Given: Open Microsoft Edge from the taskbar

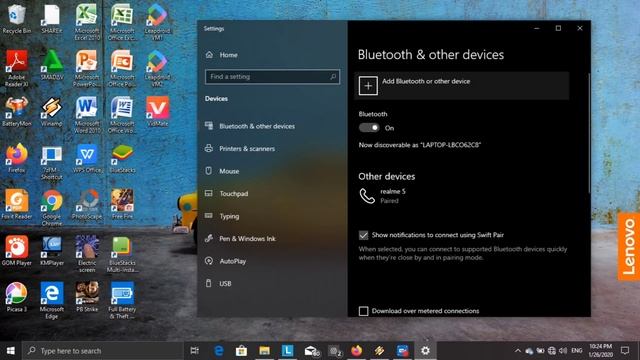Looking at the screenshot, I should point(218,351).
